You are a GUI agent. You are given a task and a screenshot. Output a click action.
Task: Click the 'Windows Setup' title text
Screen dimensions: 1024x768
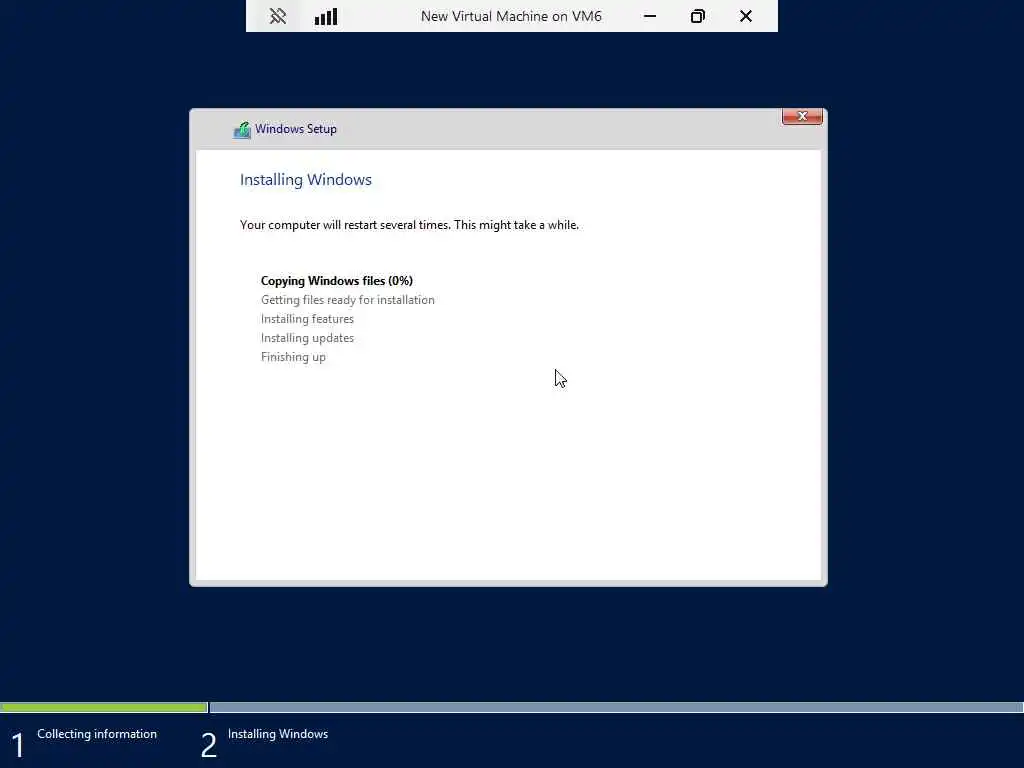pyautogui.click(x=296, y=129)
